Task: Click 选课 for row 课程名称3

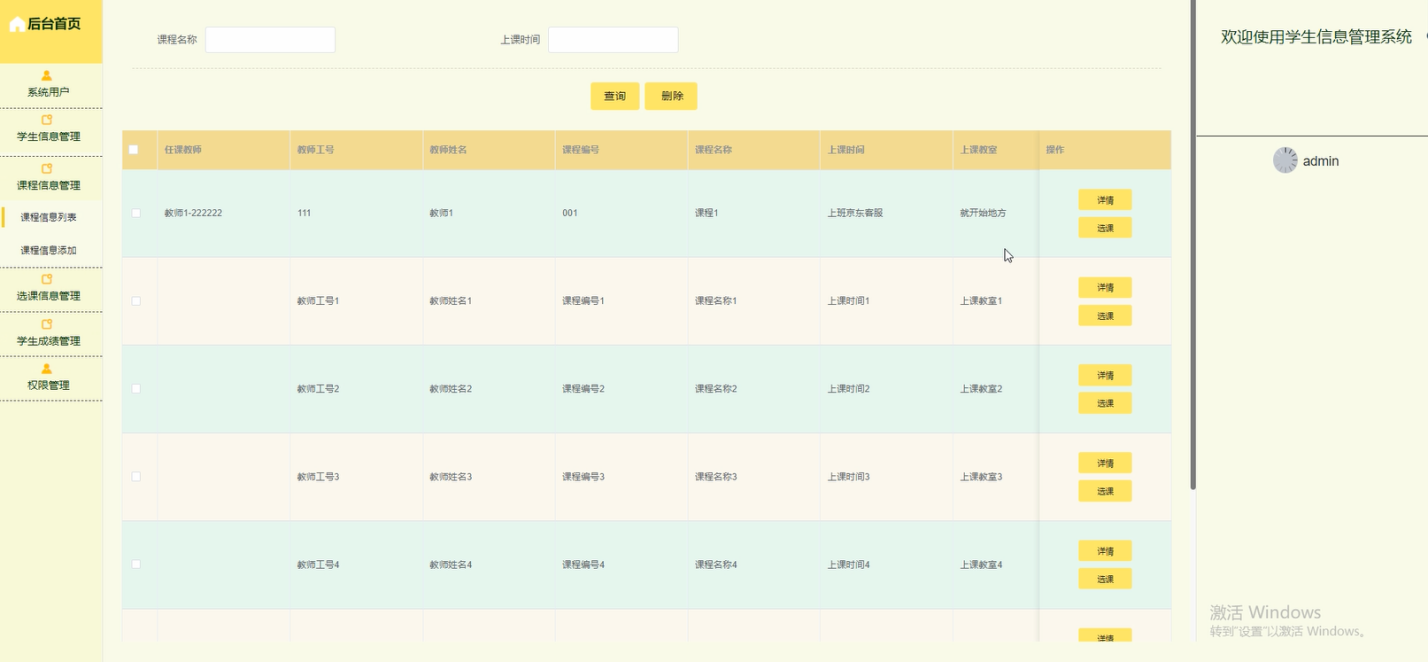Action: click(x=1105, y=491)
